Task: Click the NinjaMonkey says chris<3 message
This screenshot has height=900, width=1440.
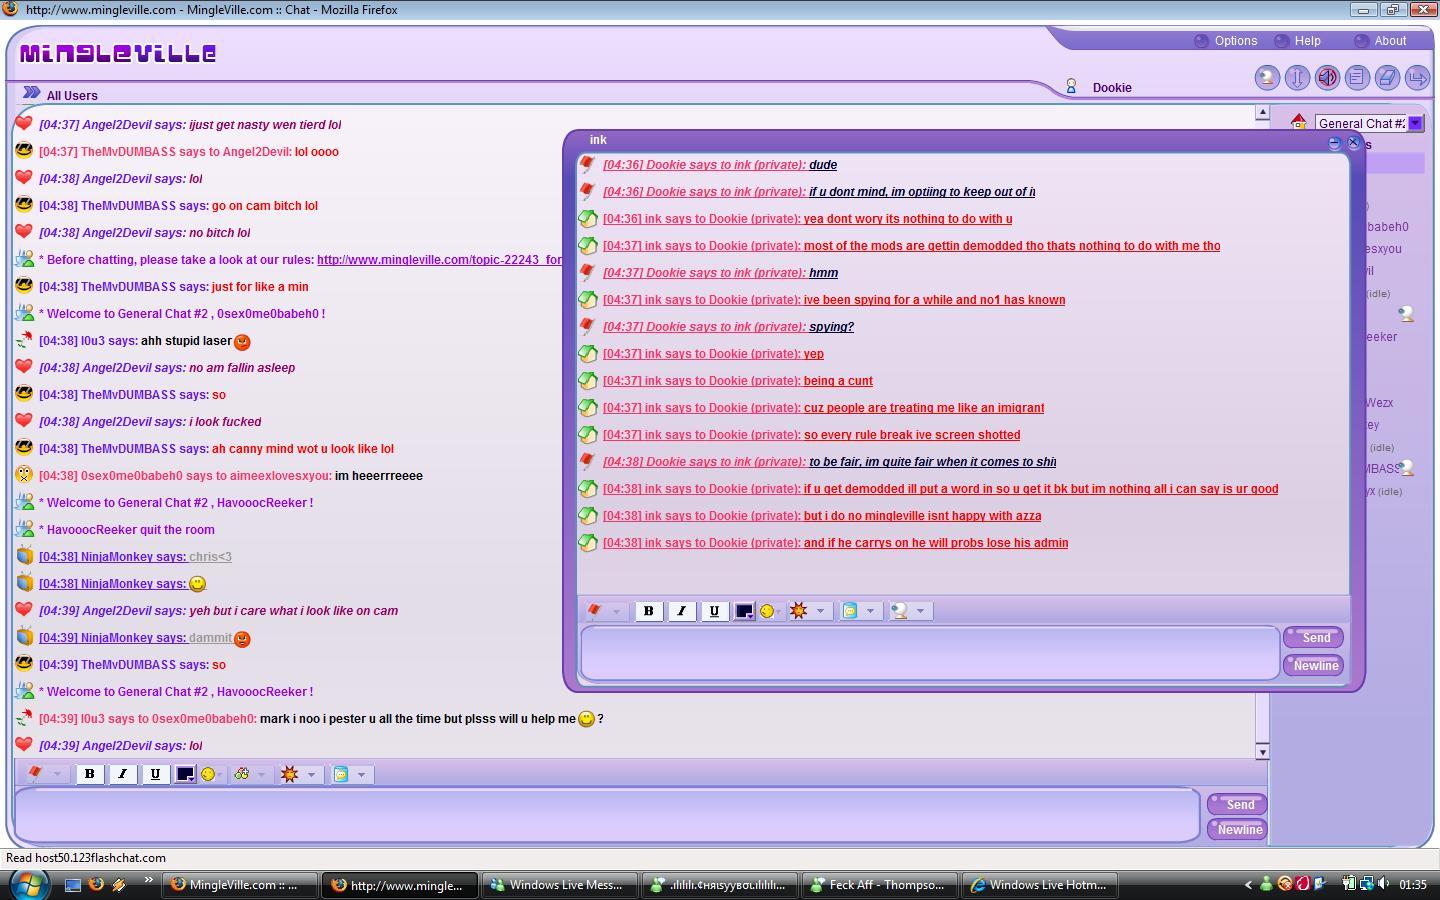Action: point(135,557)
